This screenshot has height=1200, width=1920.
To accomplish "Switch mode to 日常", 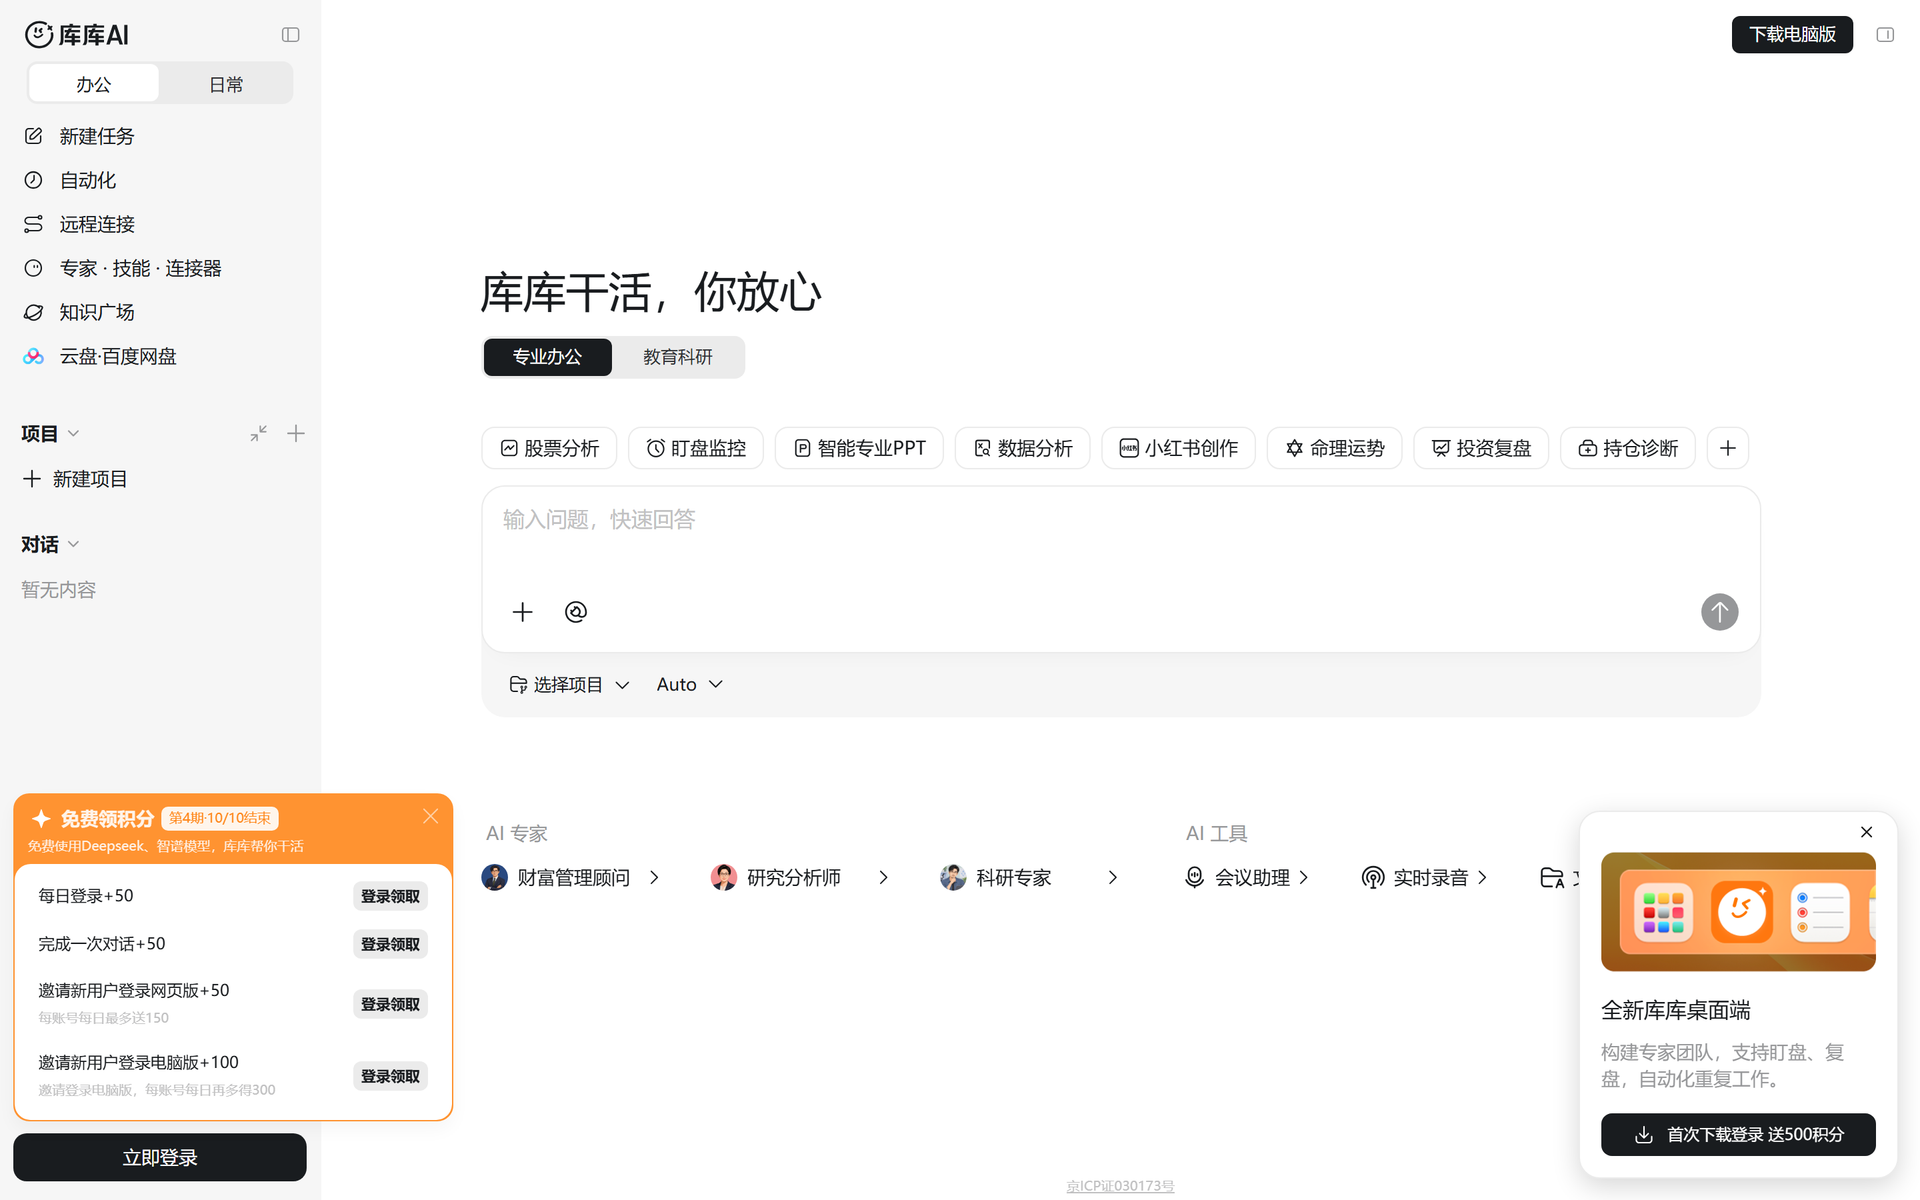I will tap(226, 84).
